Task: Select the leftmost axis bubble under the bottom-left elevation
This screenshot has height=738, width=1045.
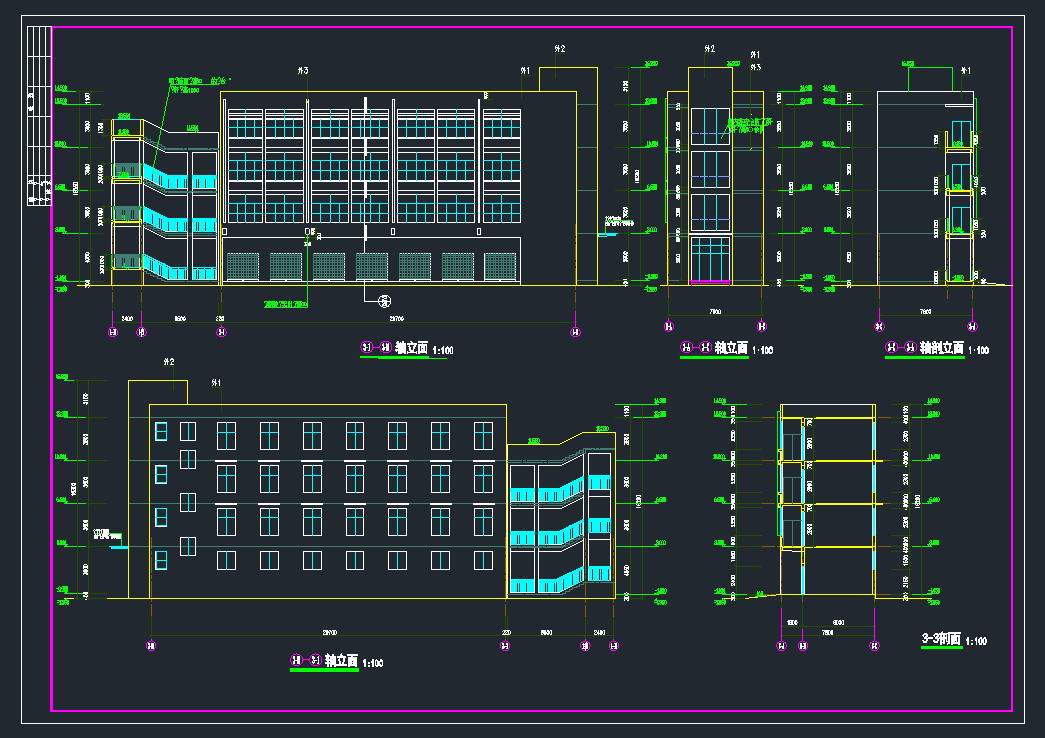Action: [x=150, y=646]
